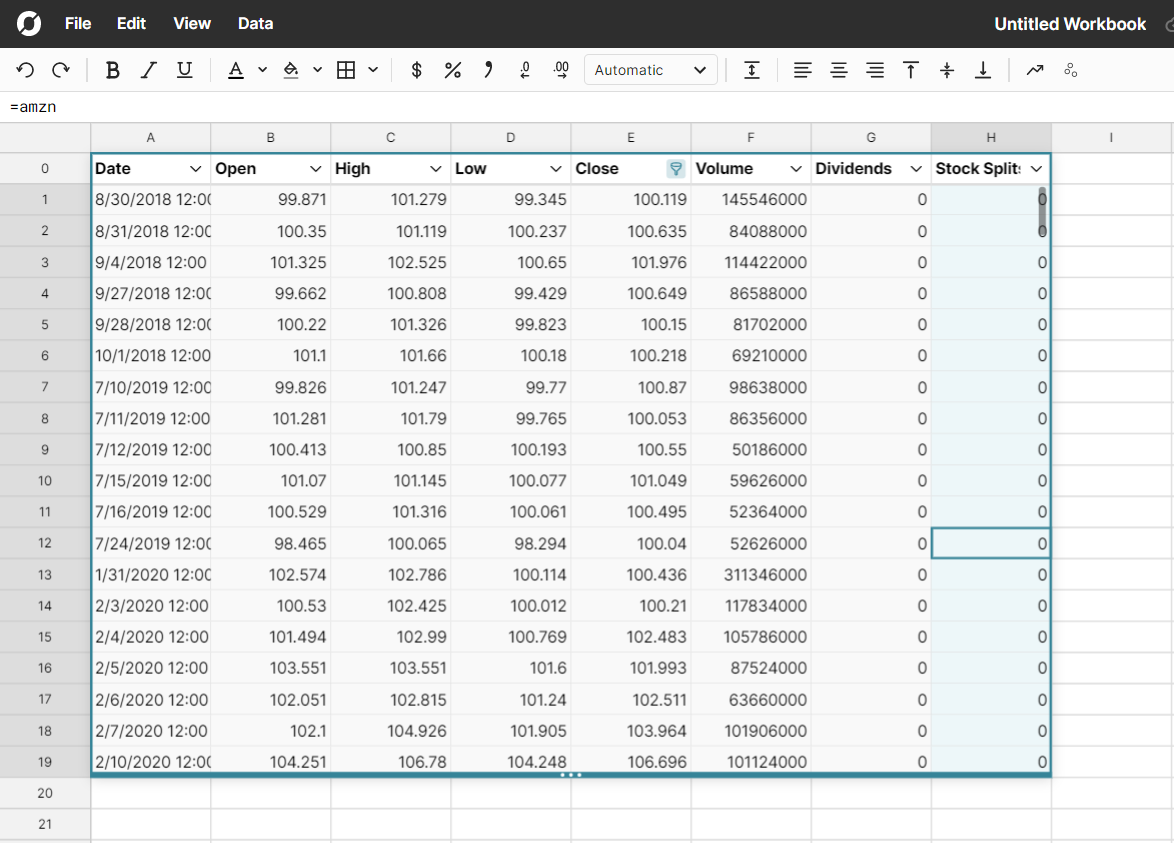Click the Quadratic logo icon
This screenshot has height=843, width=1174.
tap(29, 23)
